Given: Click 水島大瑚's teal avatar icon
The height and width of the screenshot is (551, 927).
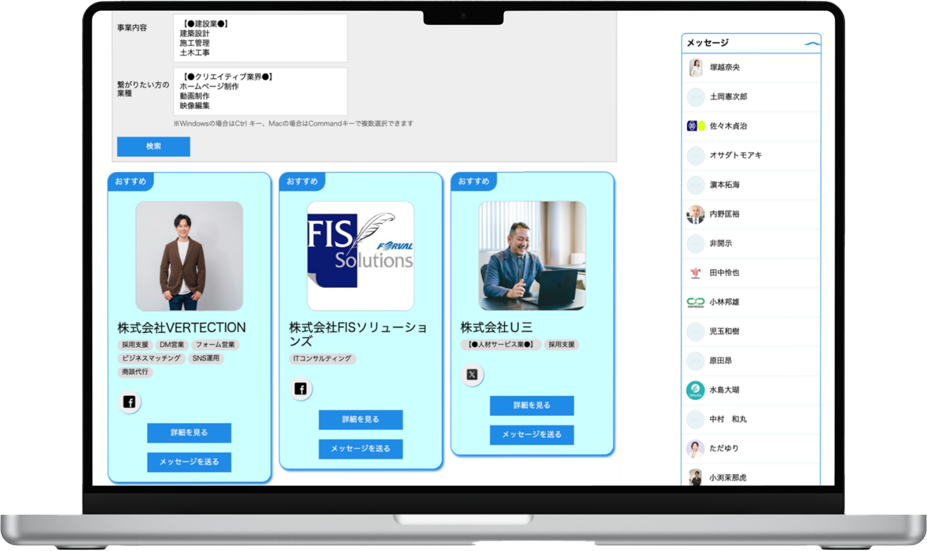Looking at the screenshot, I should [696, 390].
